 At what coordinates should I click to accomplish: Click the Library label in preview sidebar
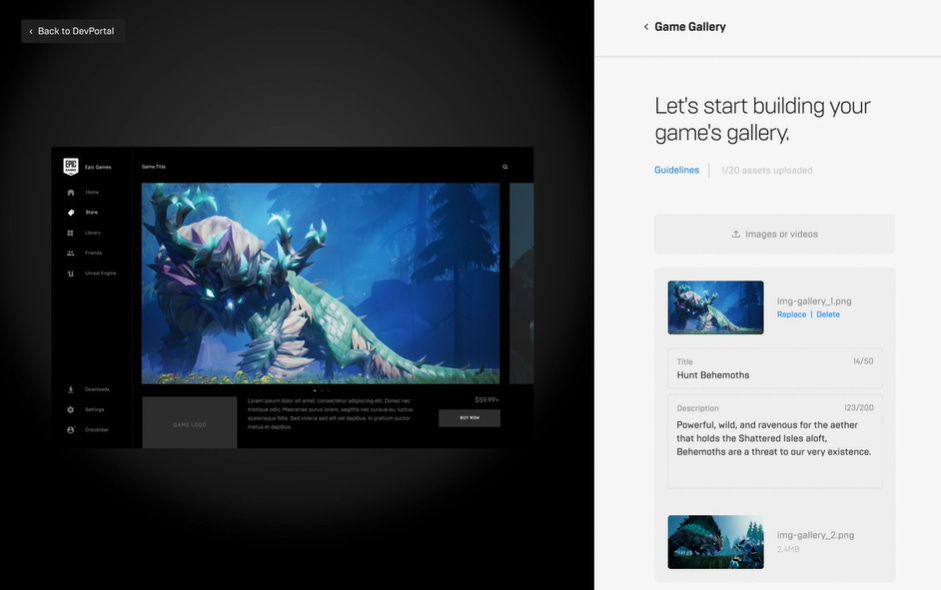[x=93, y=233]
